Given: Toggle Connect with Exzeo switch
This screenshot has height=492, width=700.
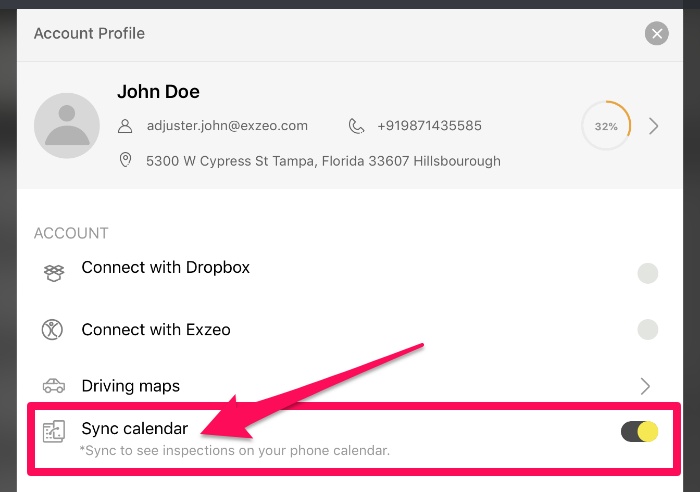Looking at the screenshot, I should pyautogui.click(x=647, y=329).
